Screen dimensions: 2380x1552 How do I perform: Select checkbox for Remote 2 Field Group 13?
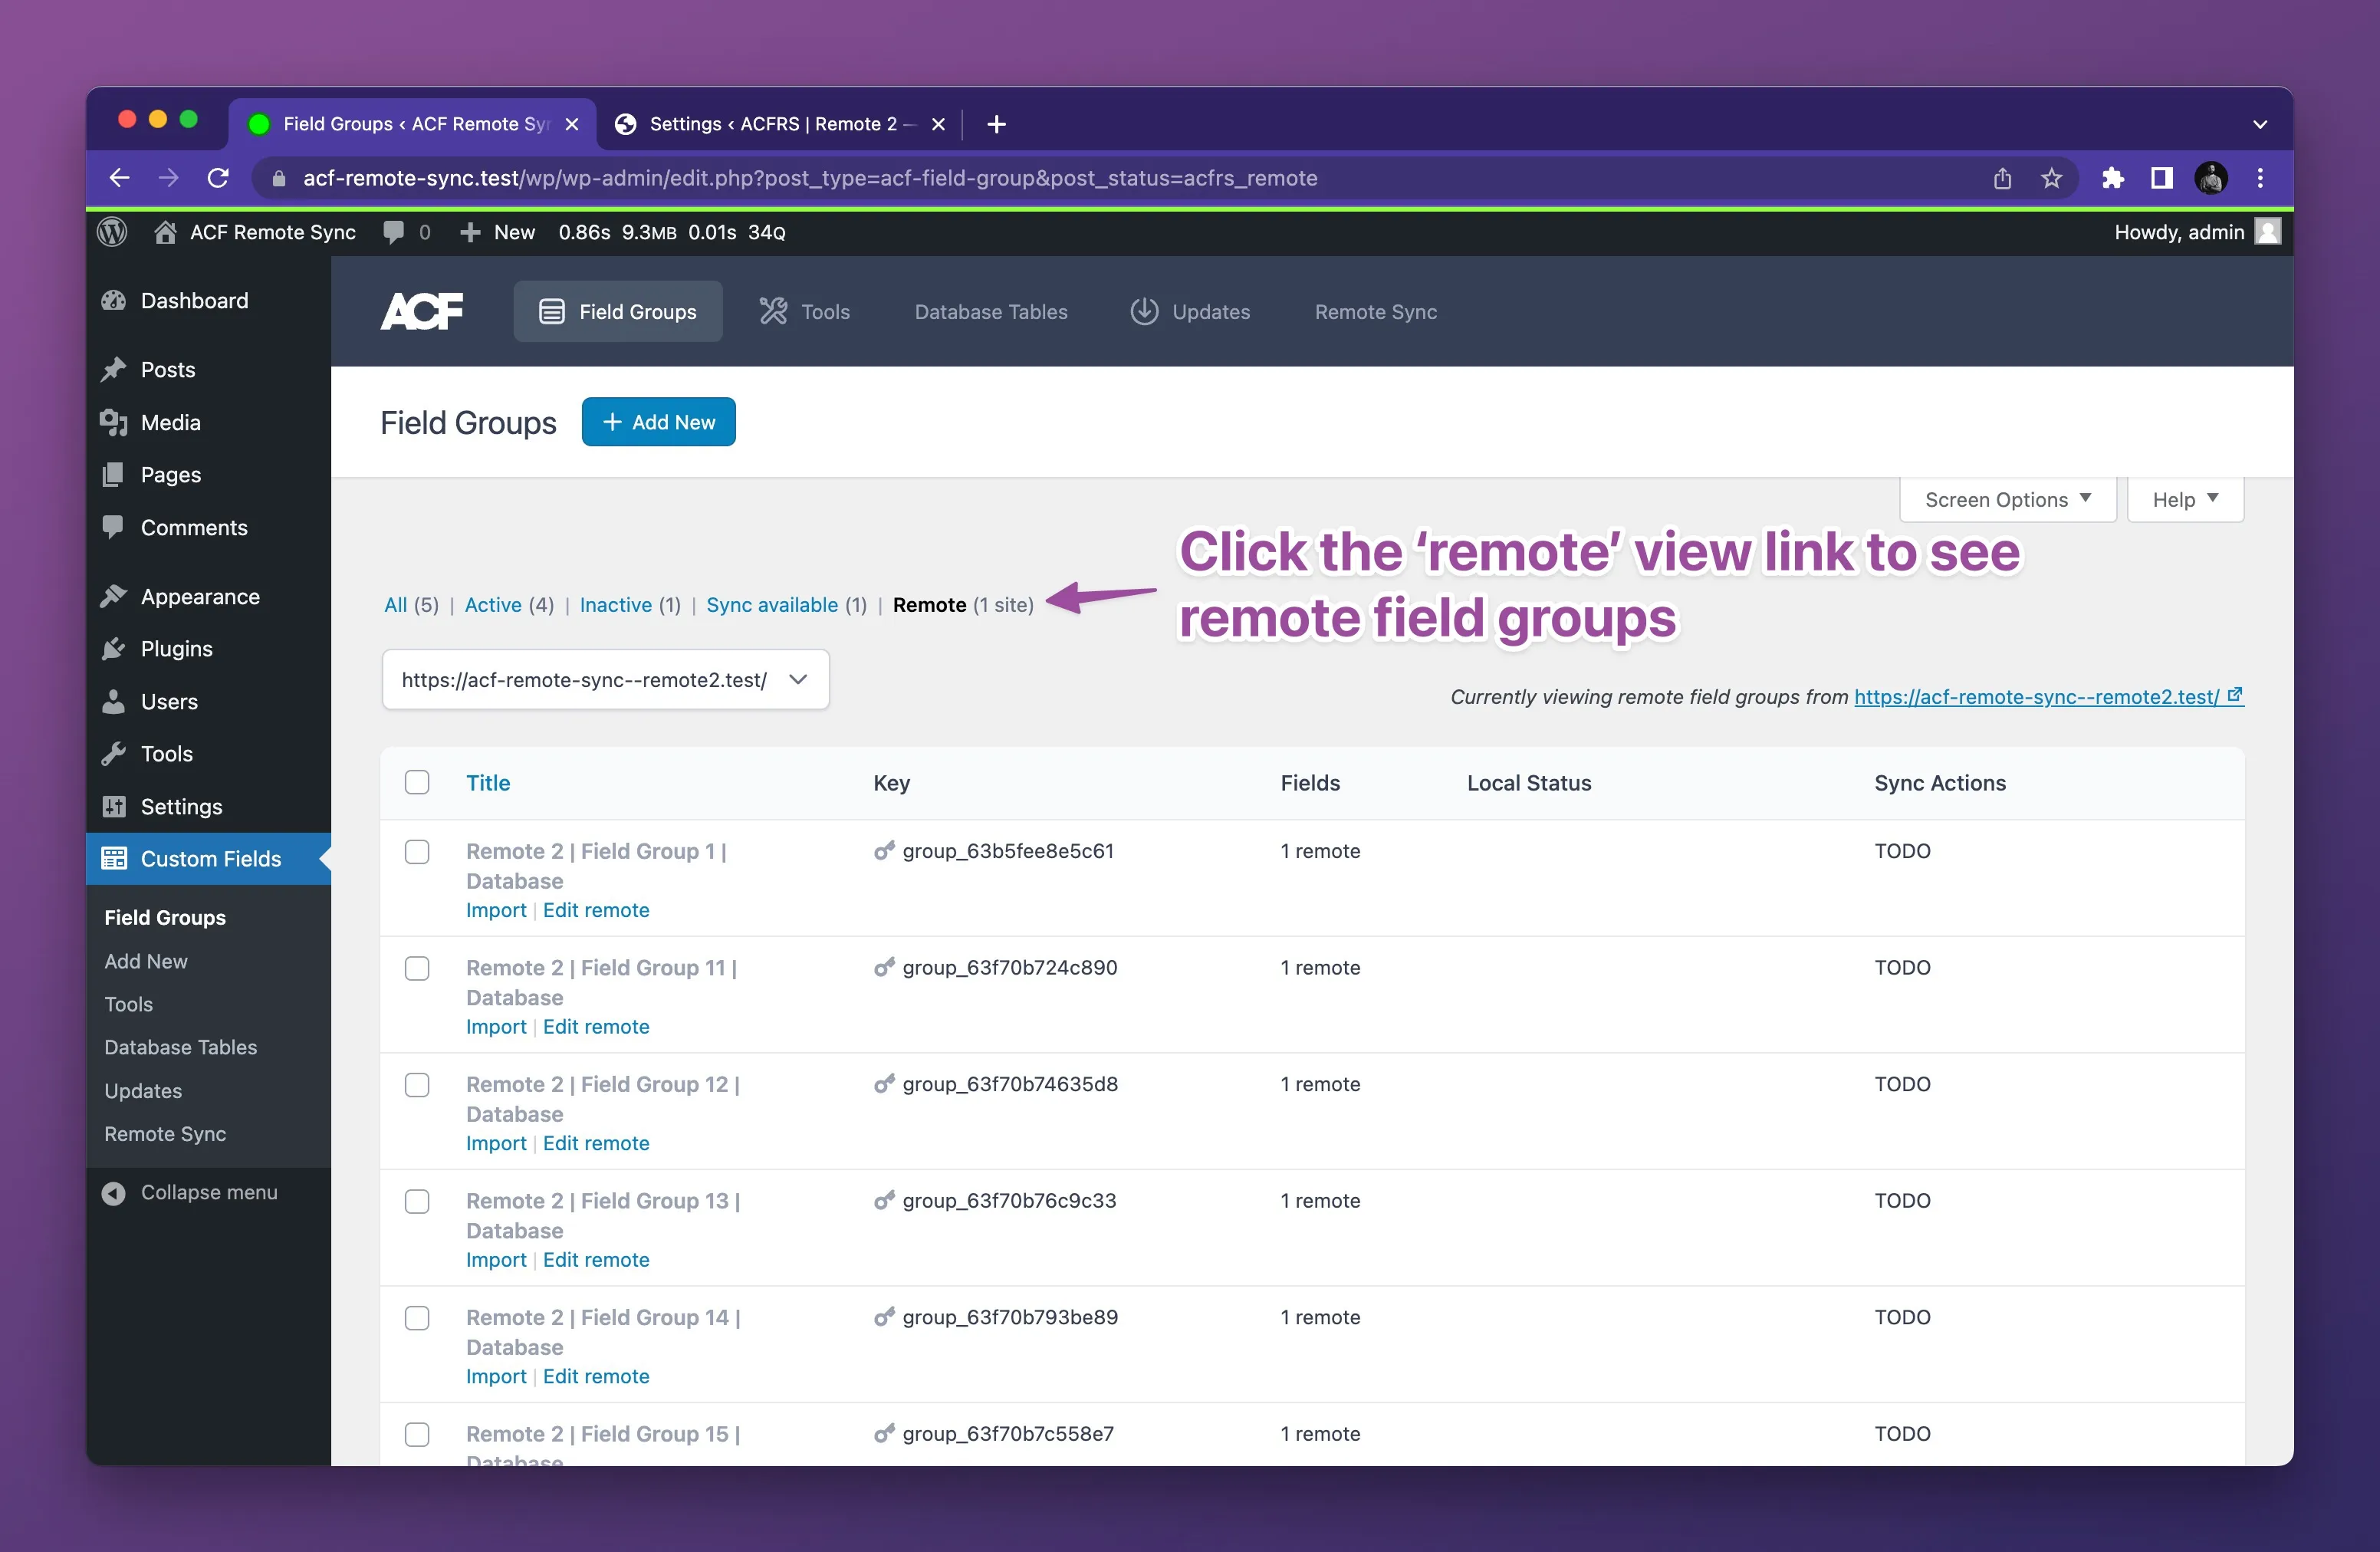tap(417, 1201)
